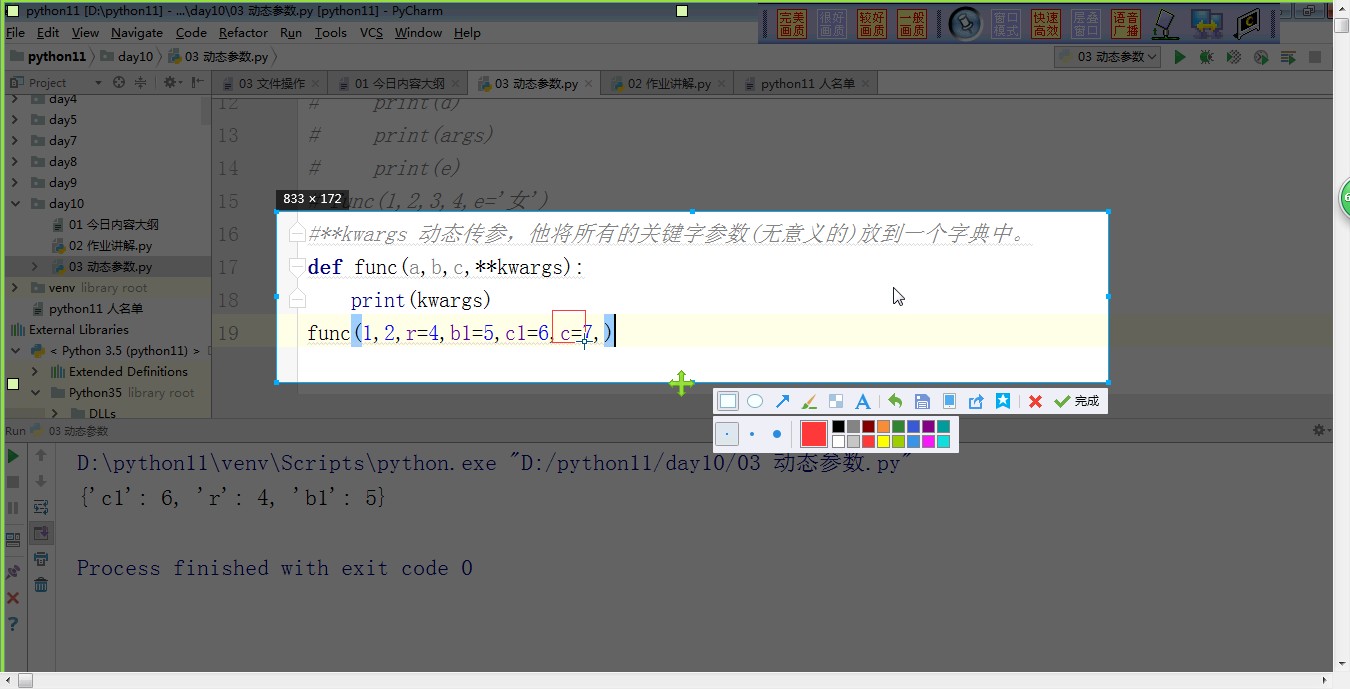Click the blue star collect icon
This screenshot has width=1350, height=689.
[x=1002, y=401]
